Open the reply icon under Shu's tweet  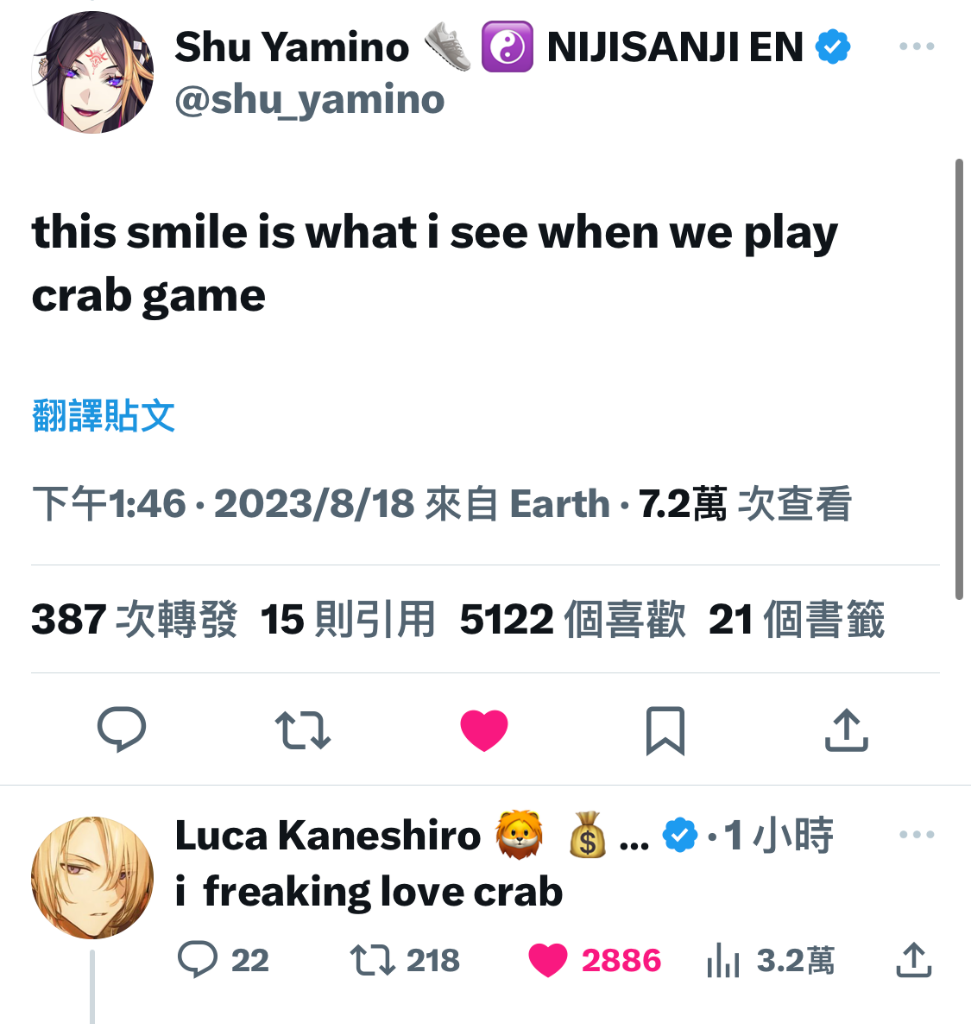point(121,729)
